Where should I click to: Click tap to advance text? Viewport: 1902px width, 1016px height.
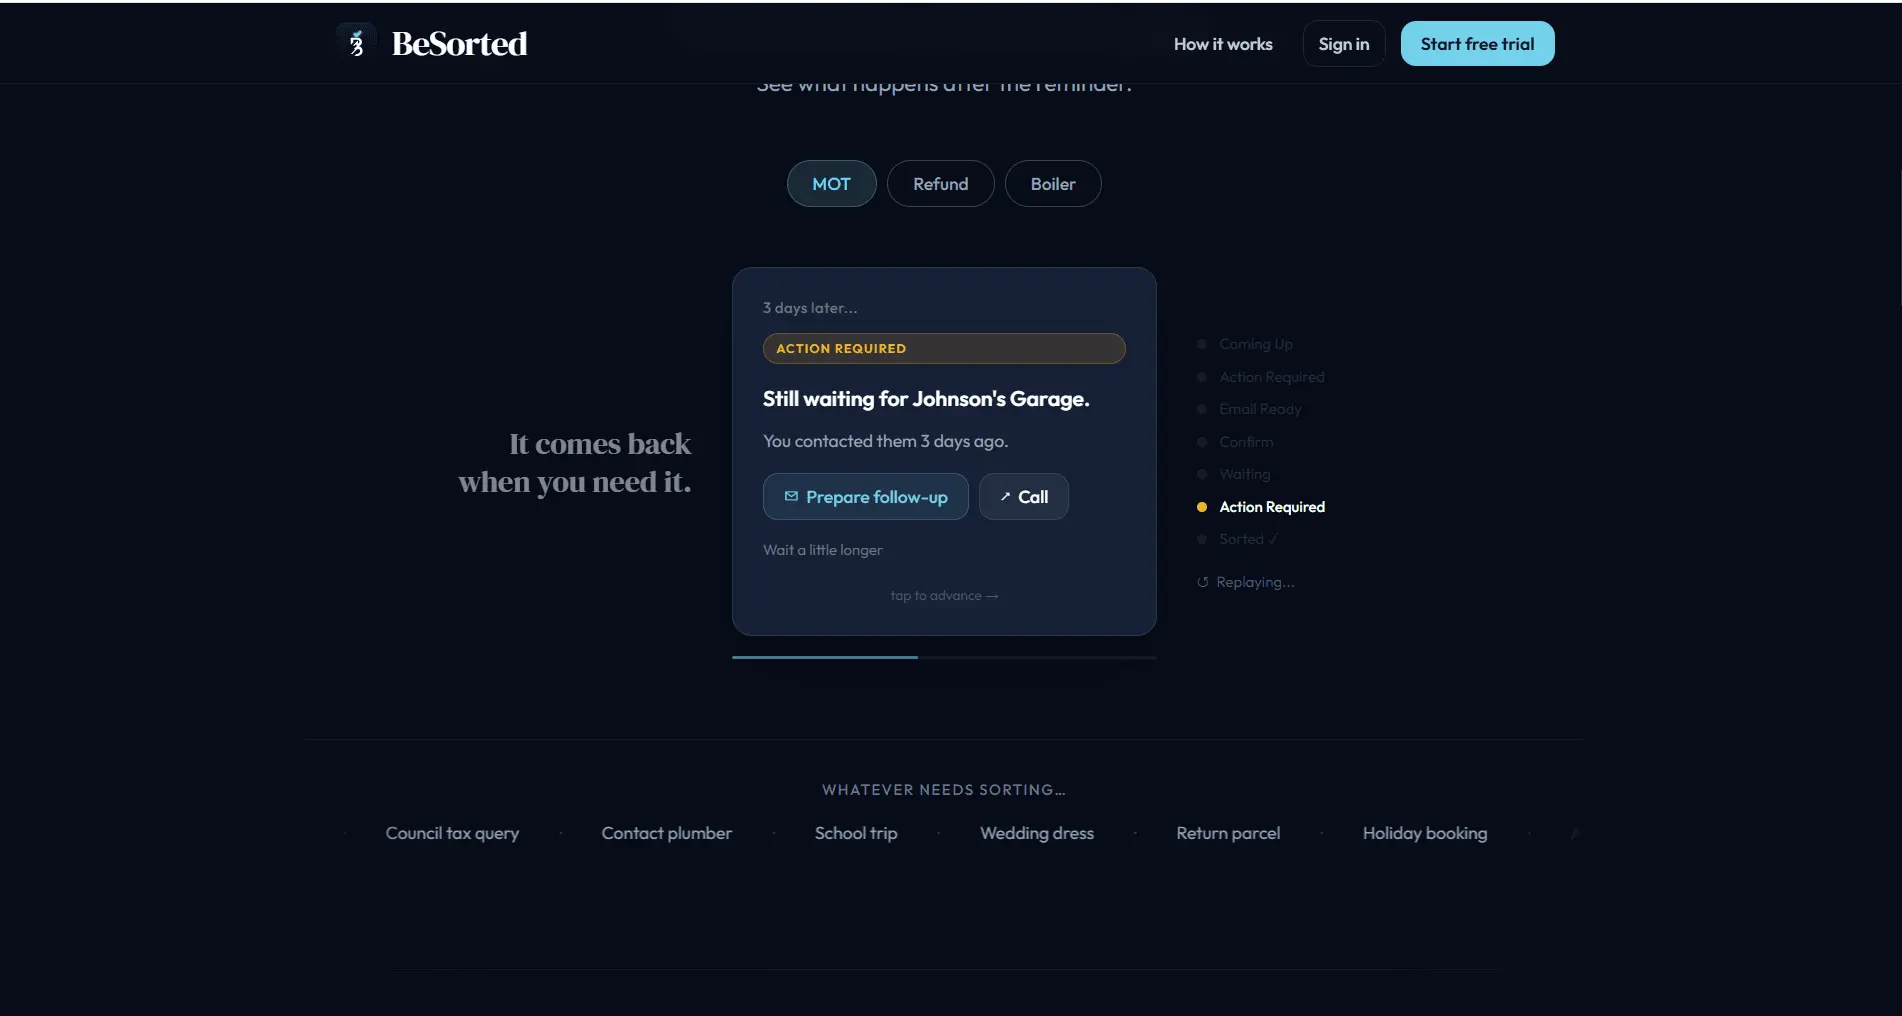(944, 596)
